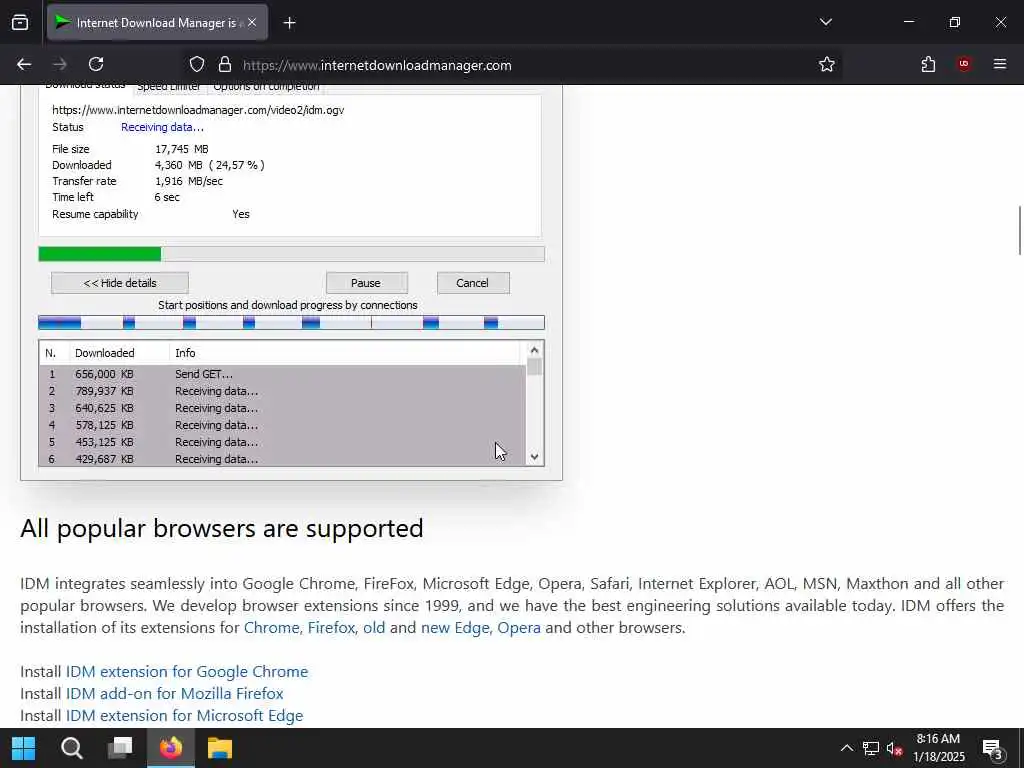Bookmark this page with the star icon
This screenshot has width=1024, height=768.
[x=827, y=64]
